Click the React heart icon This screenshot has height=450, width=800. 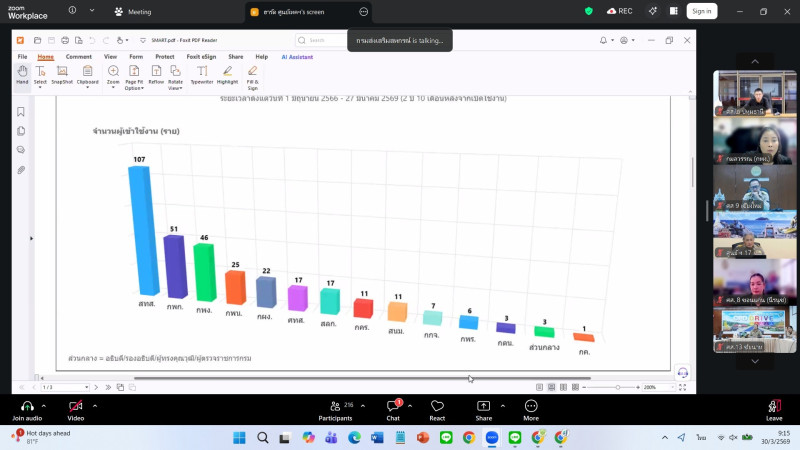437,406
